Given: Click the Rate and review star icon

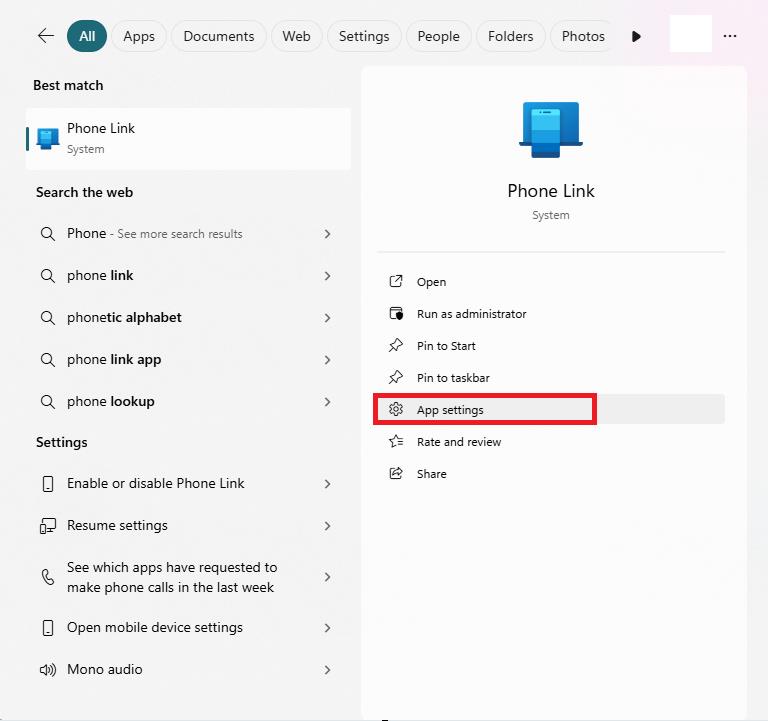Looking at the screenshot, I should pos(396,441).
